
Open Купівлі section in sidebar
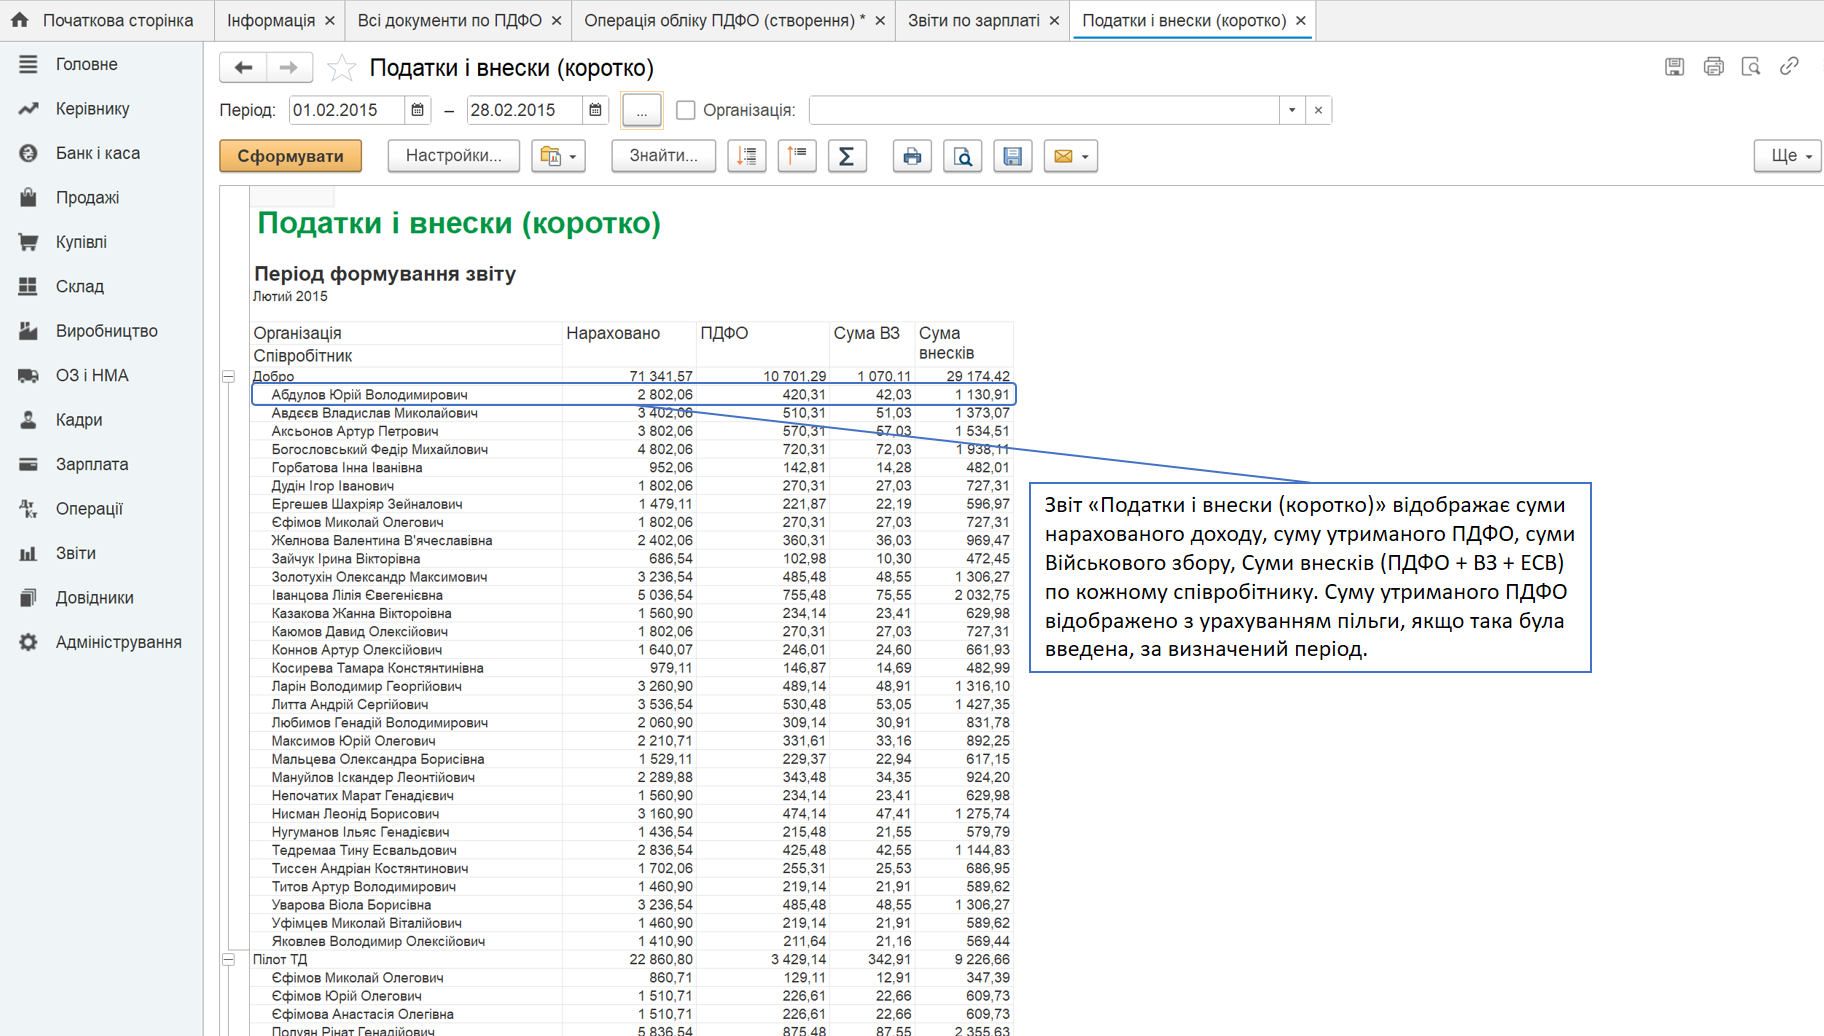click(x=101, y=242)
